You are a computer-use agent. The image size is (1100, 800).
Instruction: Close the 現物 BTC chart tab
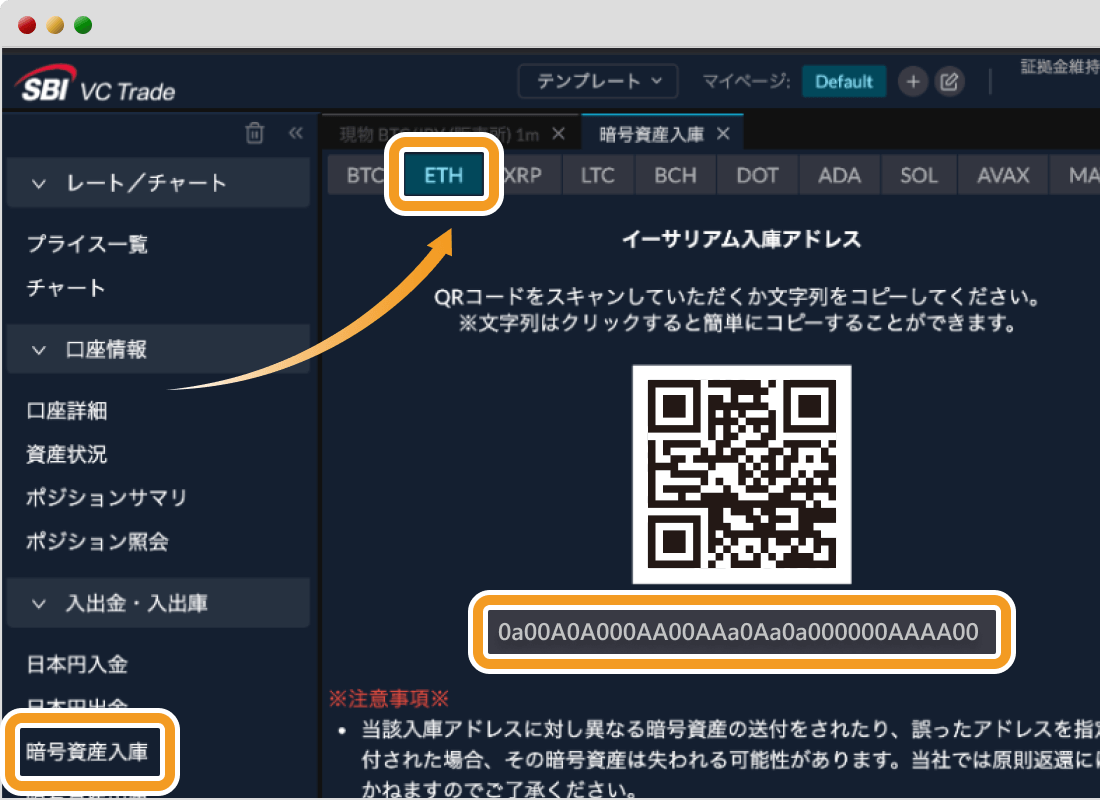558,133
